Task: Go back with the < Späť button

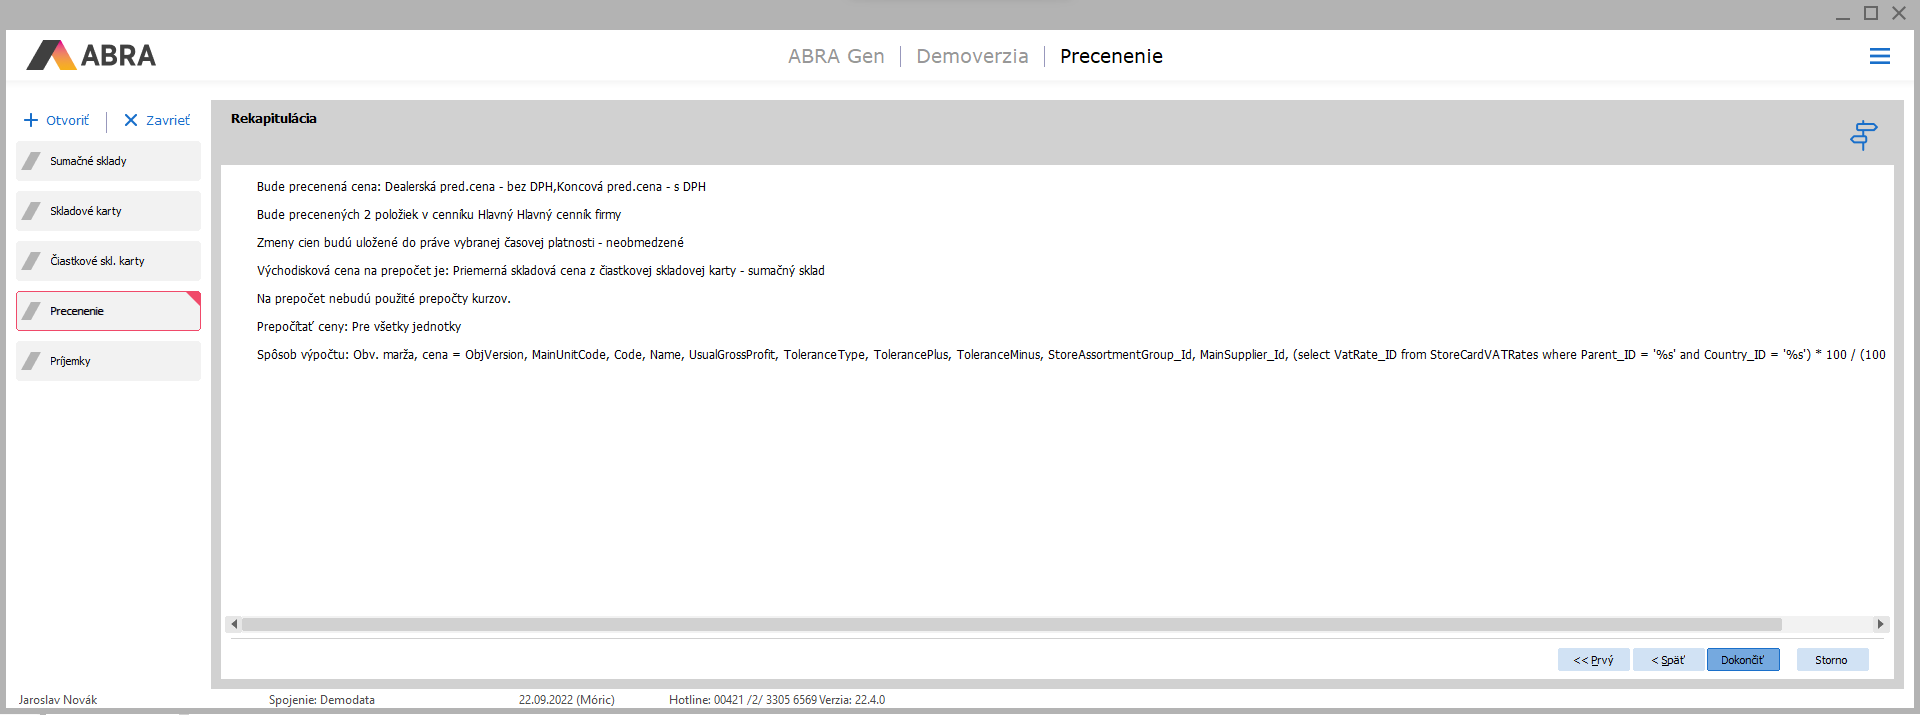Action: (x=1668, y=660)
